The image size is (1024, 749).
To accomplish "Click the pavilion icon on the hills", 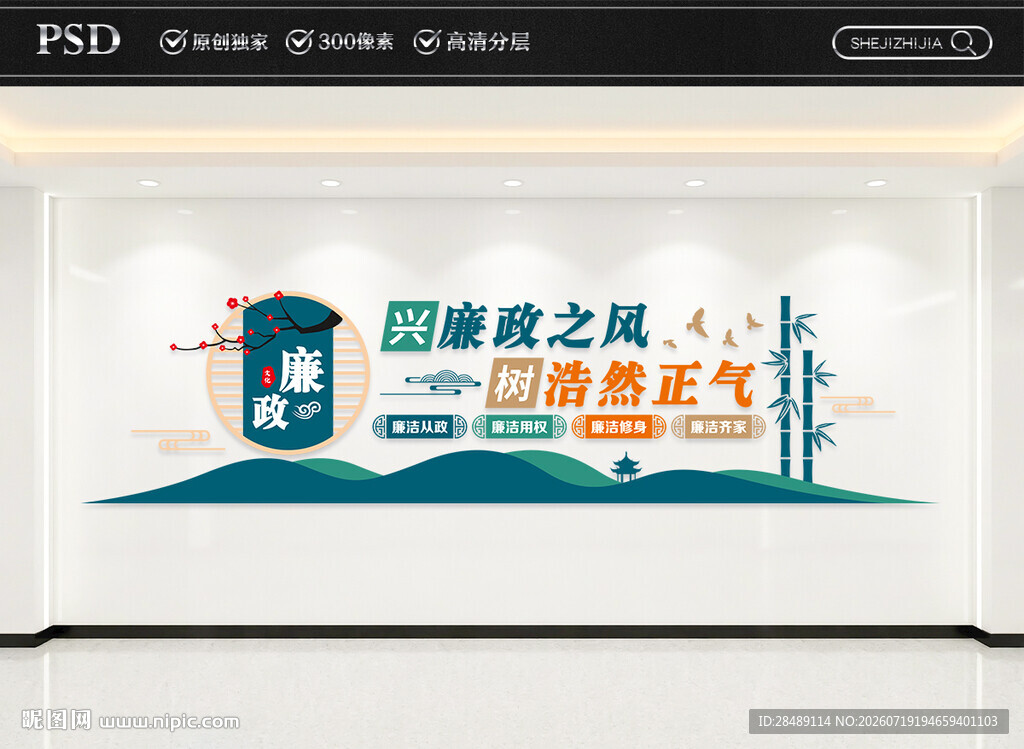I will (626, 468).
